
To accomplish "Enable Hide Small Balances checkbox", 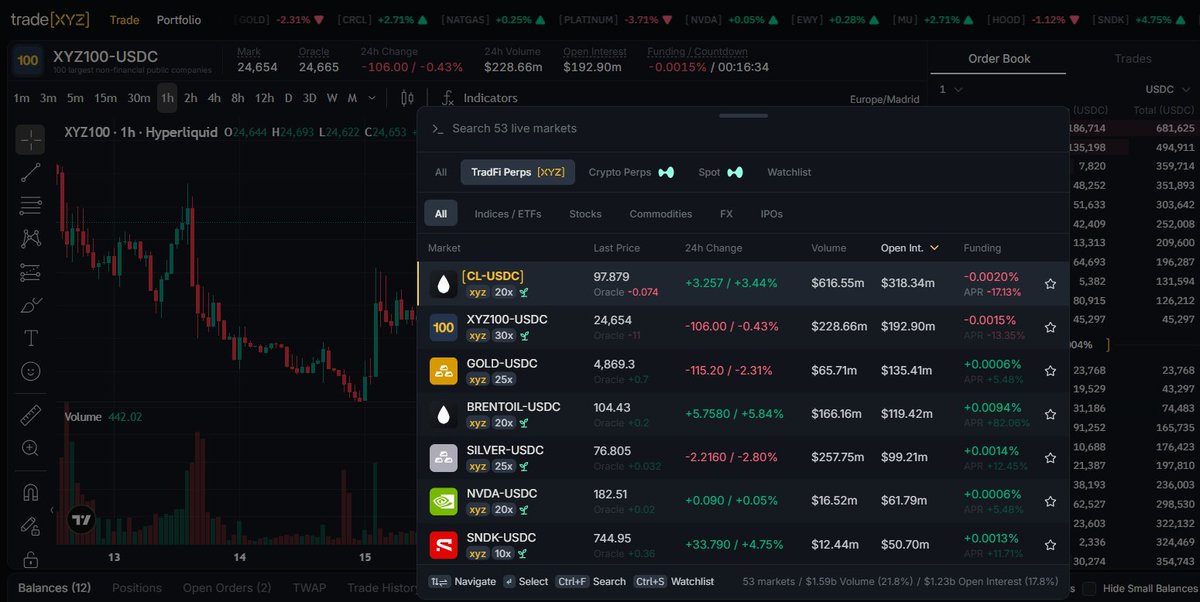I will (x=1089, y=589).
